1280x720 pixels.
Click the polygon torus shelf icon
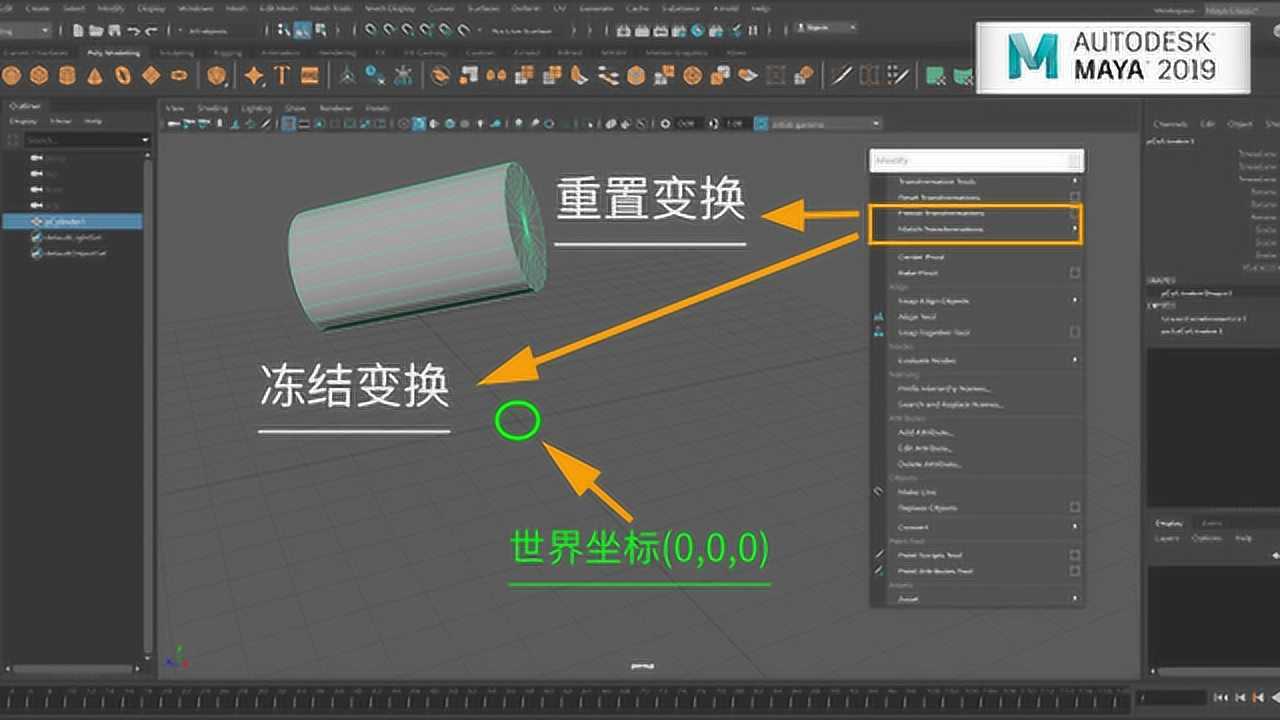123,75
